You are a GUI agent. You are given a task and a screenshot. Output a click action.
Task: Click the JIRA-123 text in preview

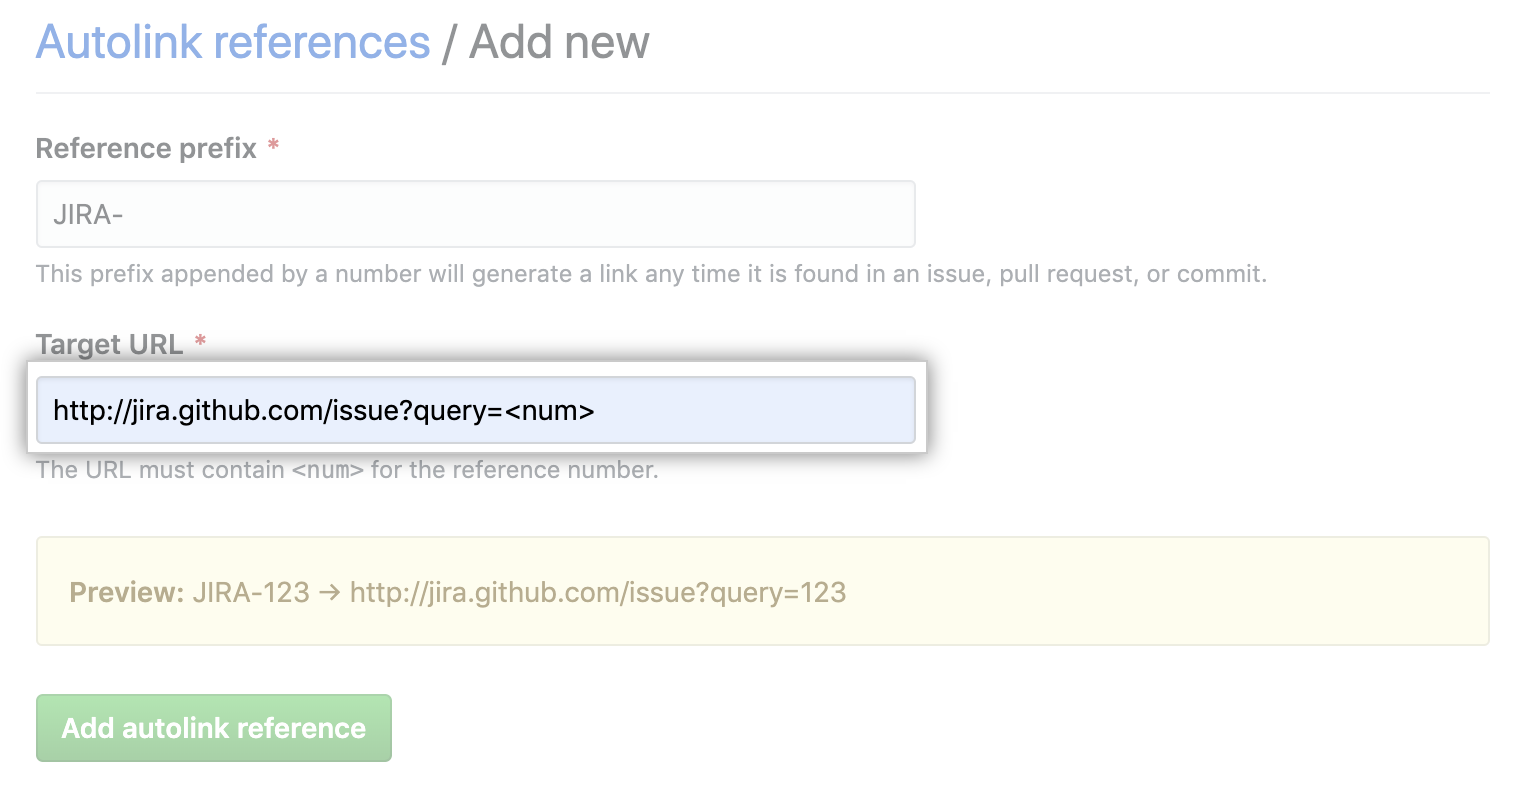point(251,593)
